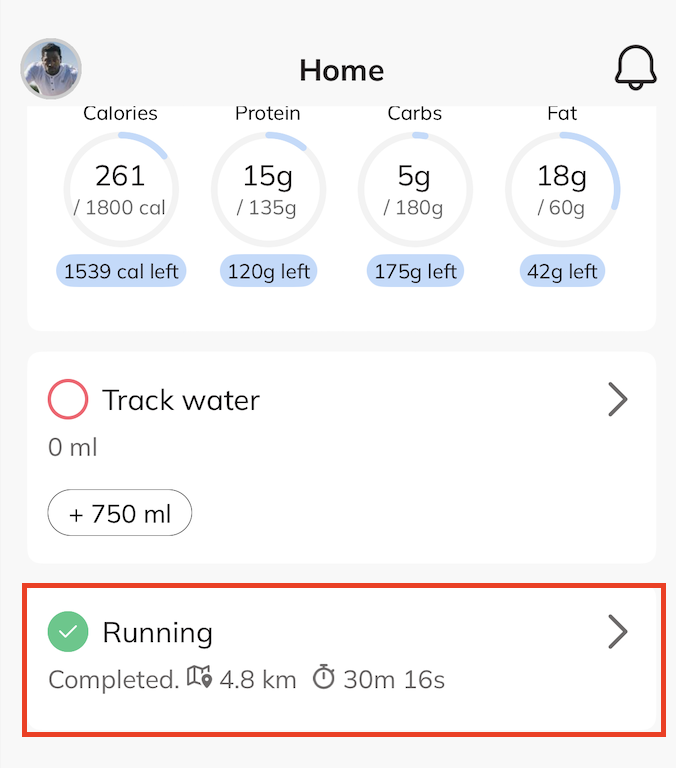
Task: Toggle the Track water red circle
Action: 68,400
